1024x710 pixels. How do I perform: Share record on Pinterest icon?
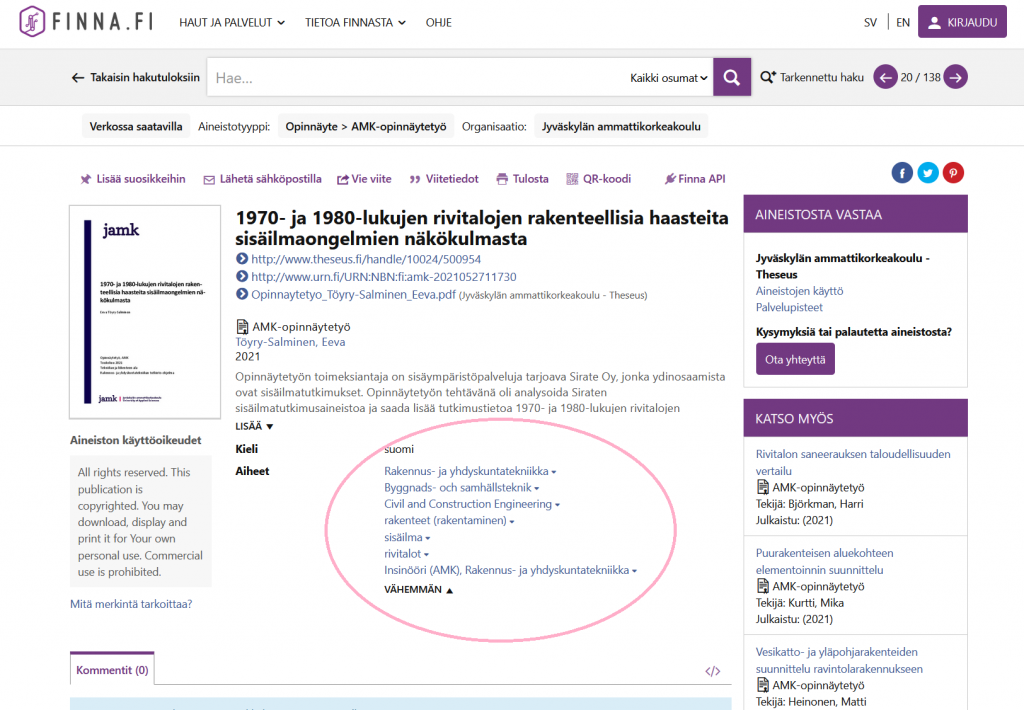pos(954,173)
